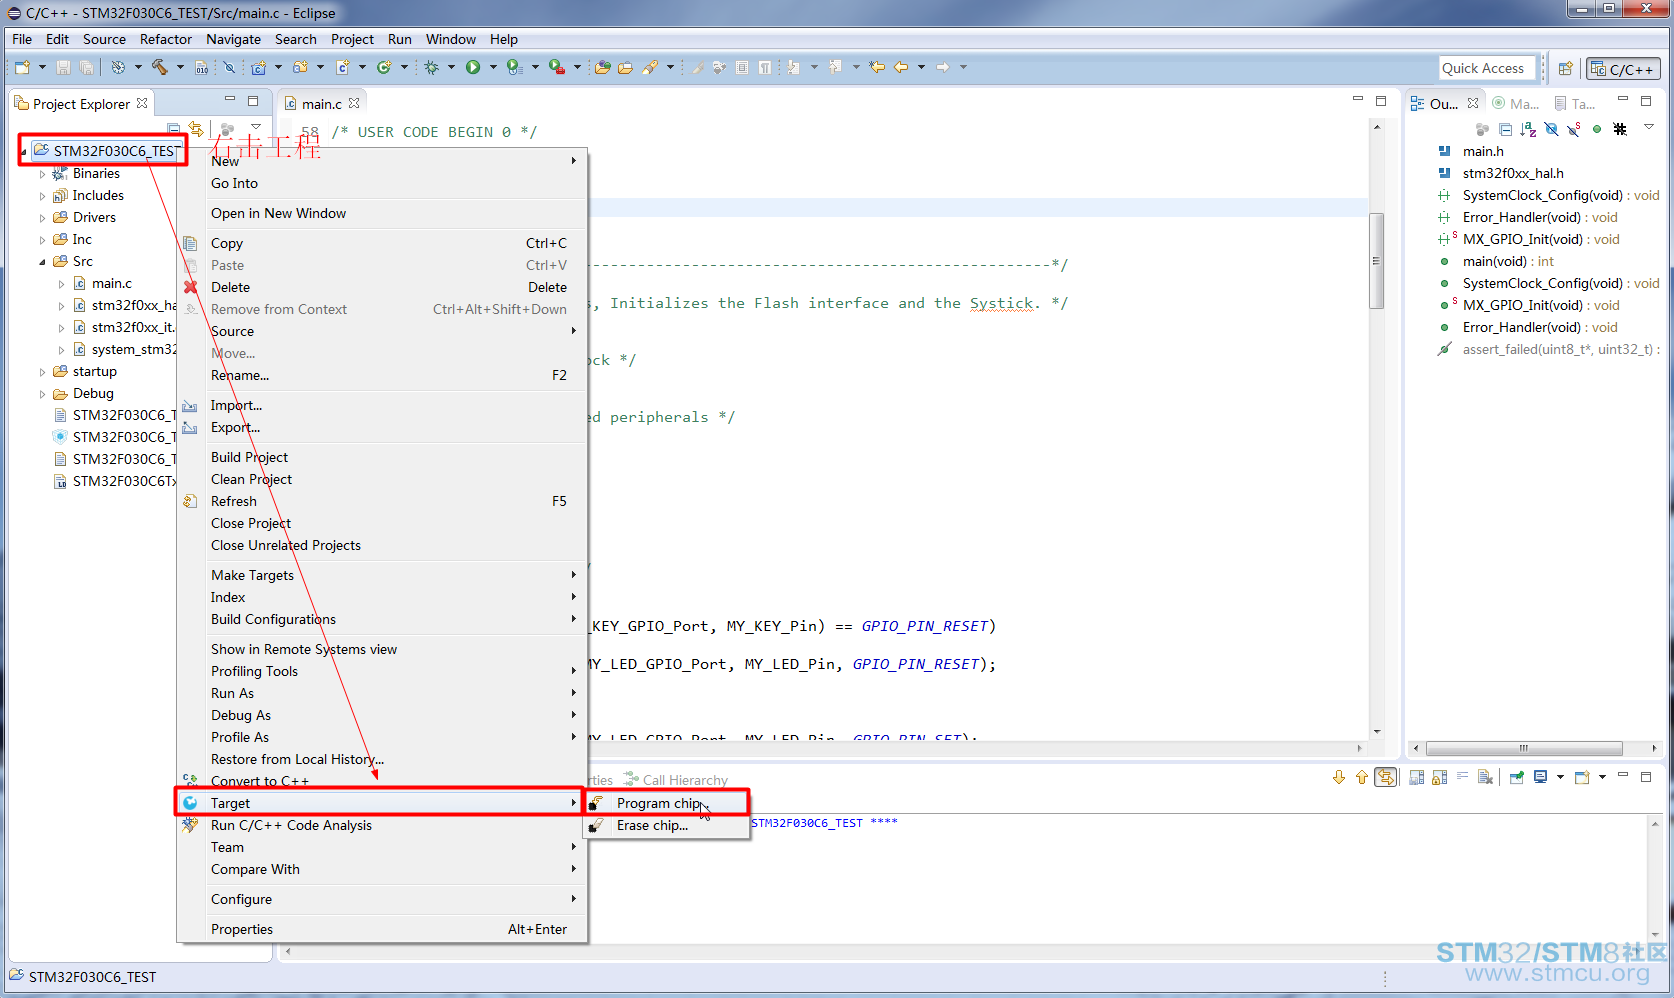Viewport: 1674px width, 998px height.
Task: Click the Collapse All icon in Outline
Action: (x=1505, y=129)
